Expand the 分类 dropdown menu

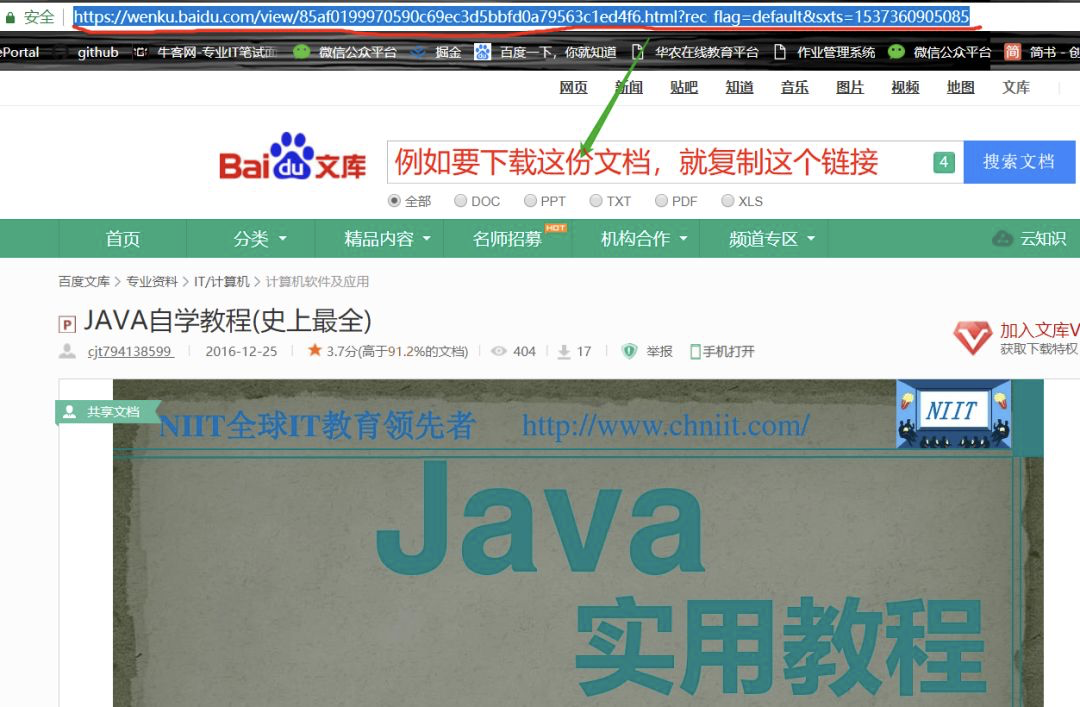point(260,238)
